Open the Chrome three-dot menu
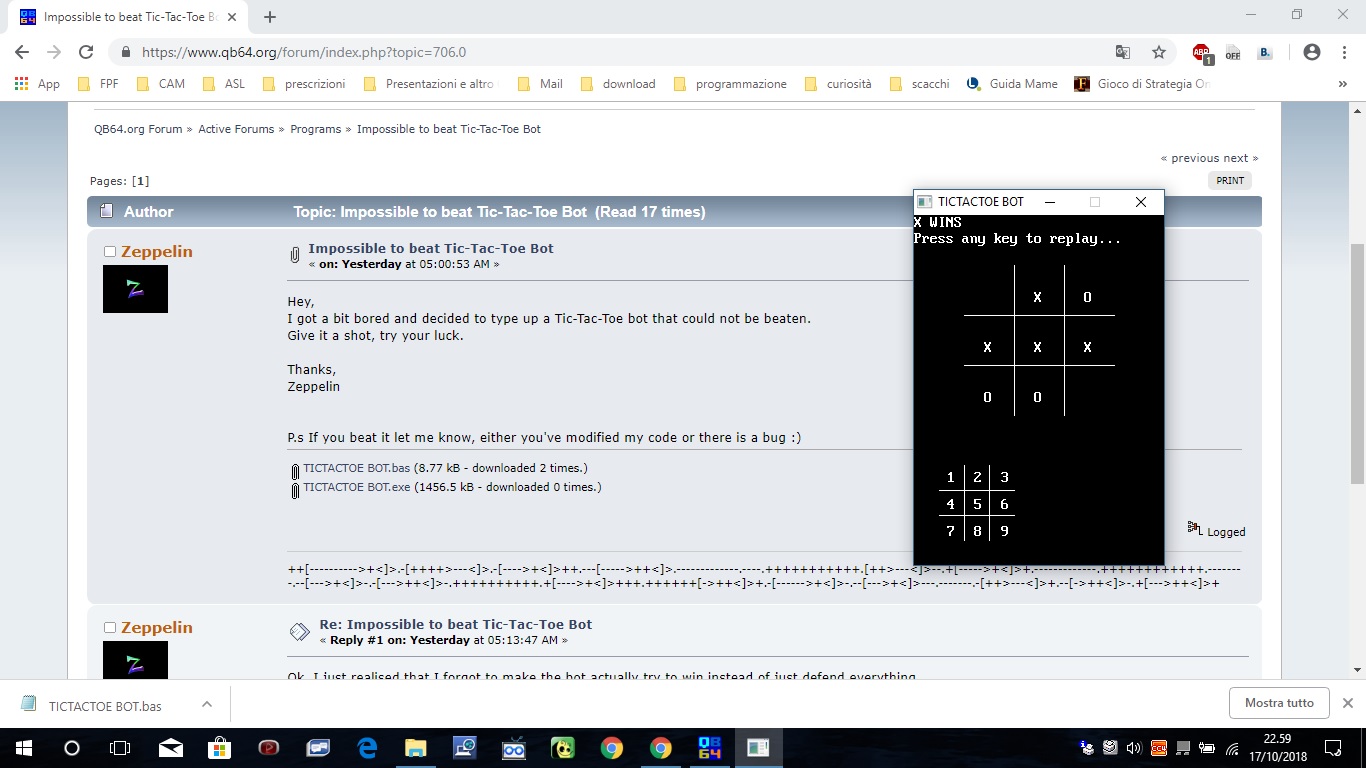The width and height of the screenshot is (1366, 768). coord(1343,52)
